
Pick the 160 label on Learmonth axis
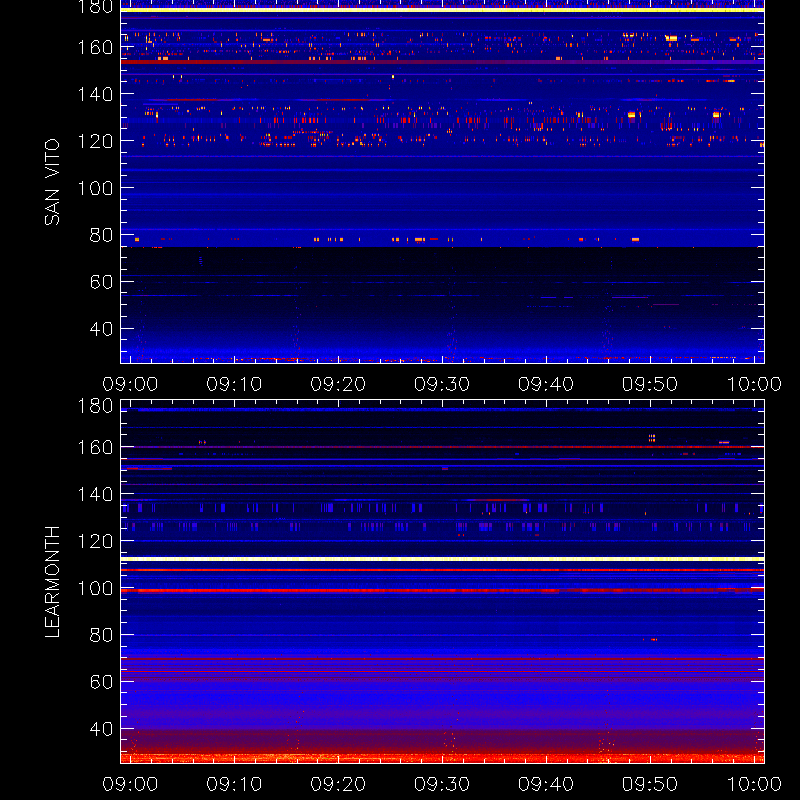95,447
